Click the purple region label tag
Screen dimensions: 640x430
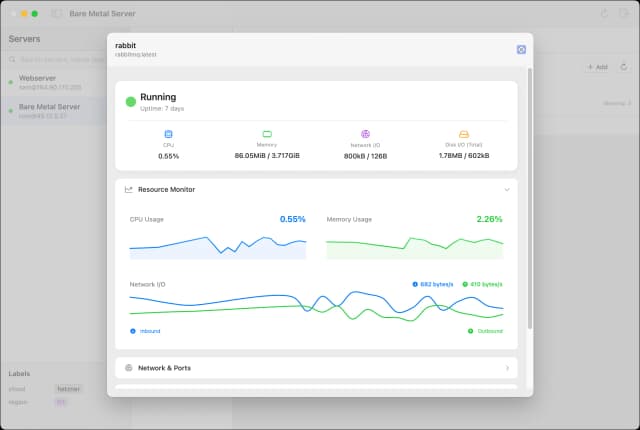[60, 402]
